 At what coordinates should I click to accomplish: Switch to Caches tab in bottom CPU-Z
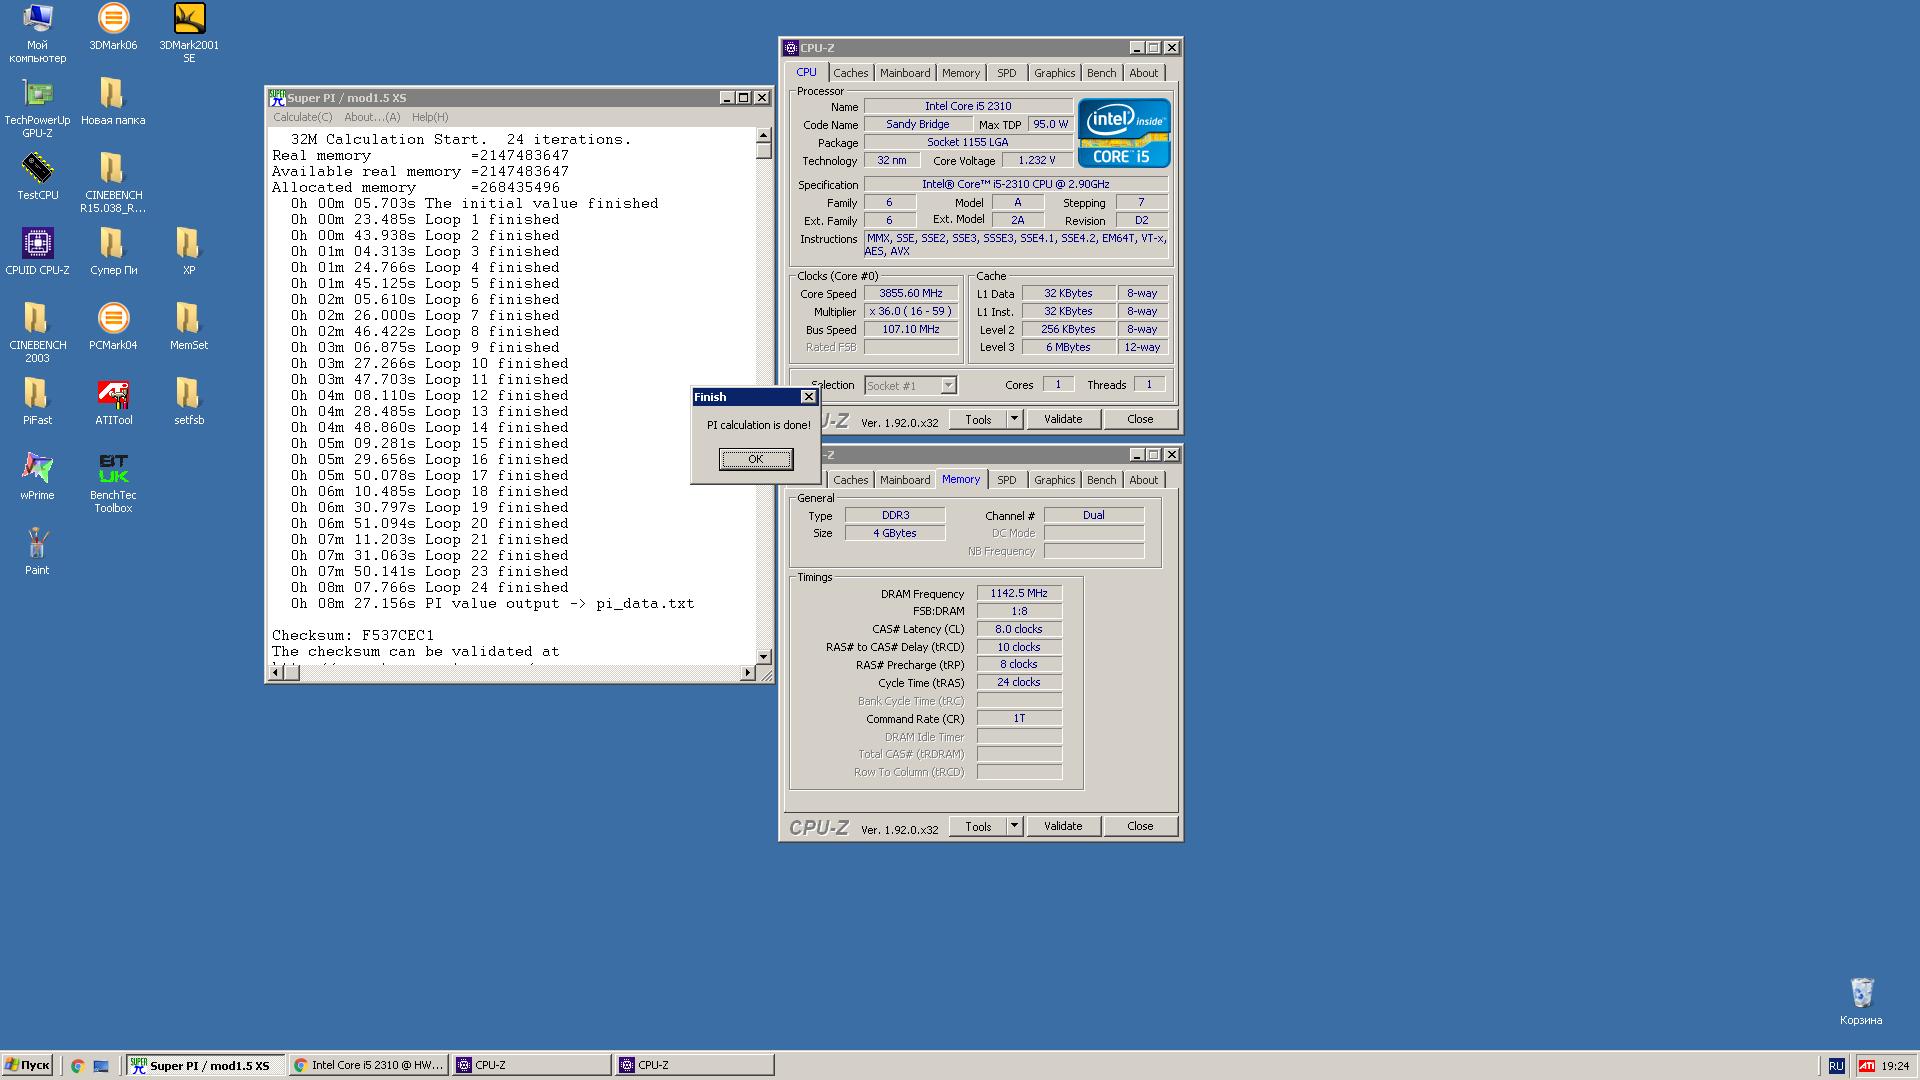click(x=851, y=480)
